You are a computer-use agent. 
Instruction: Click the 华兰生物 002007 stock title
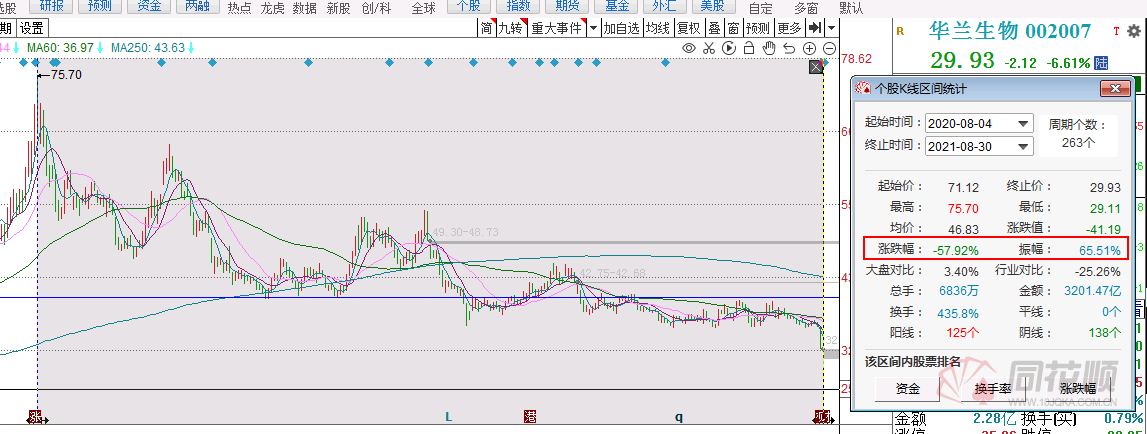click(x=1010, y=31)
